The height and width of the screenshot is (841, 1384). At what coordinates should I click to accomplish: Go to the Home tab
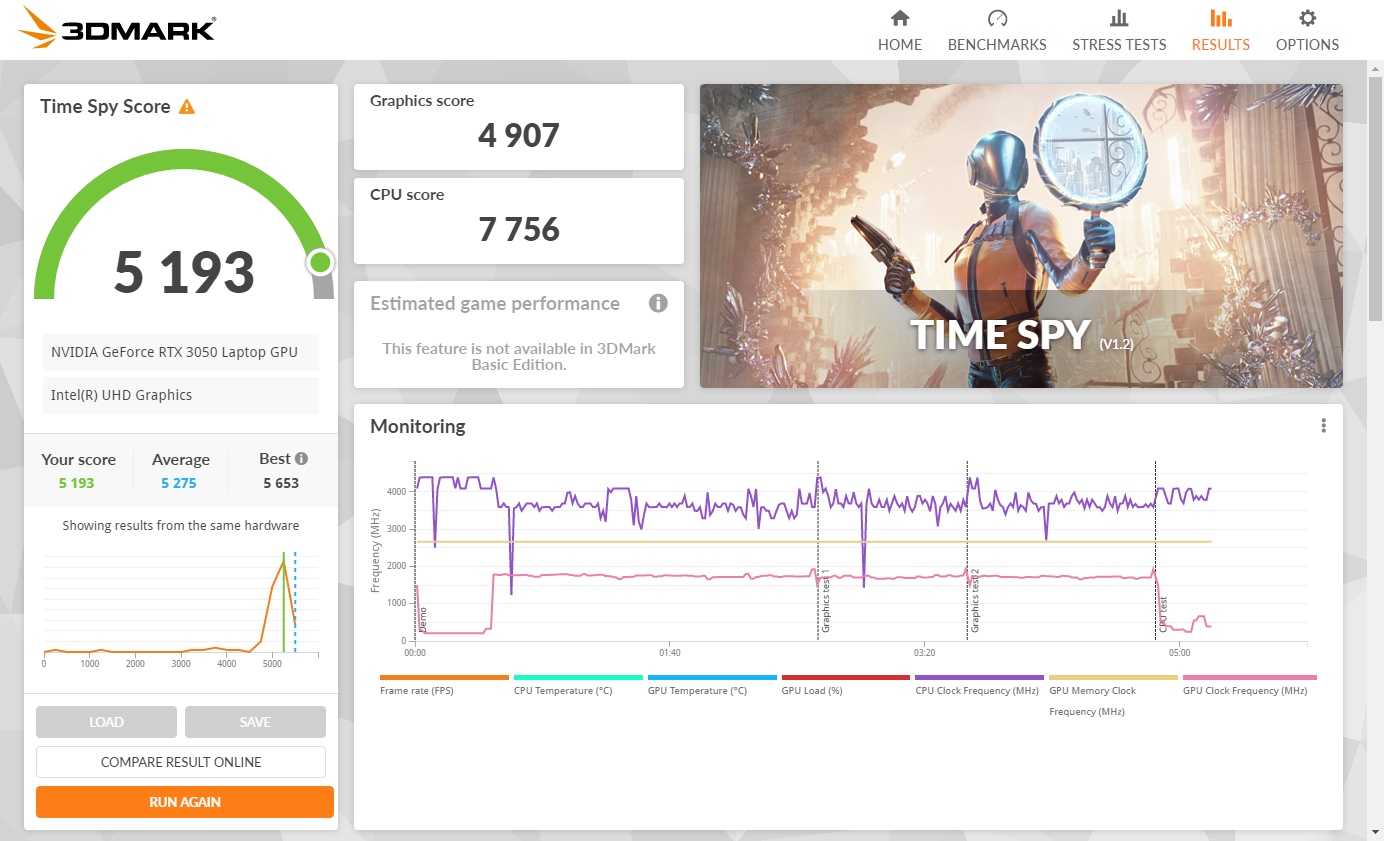[x=900, y=31]
